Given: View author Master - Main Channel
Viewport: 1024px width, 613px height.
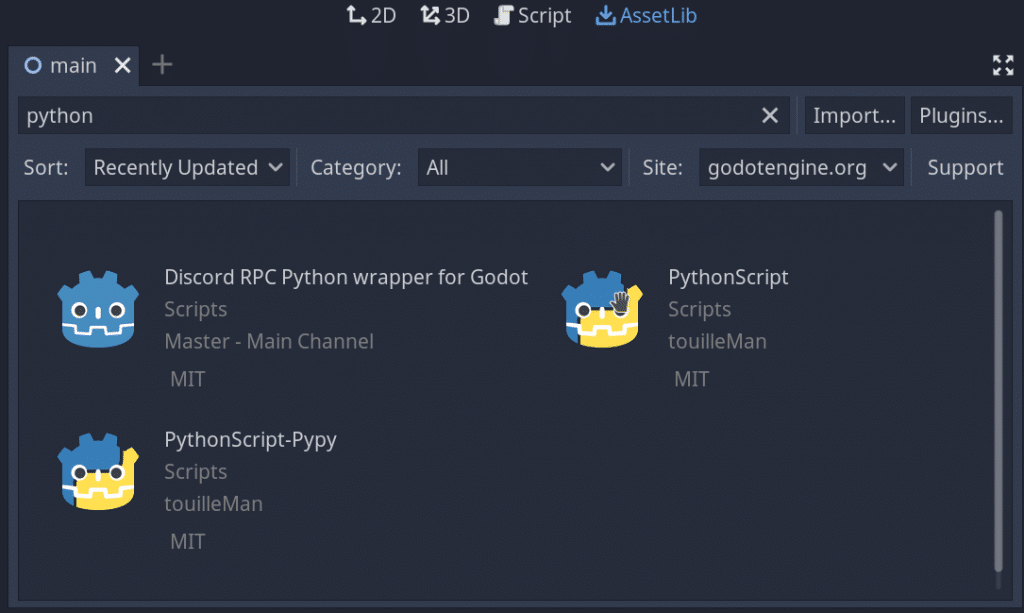Looking at the screenshot, I should click(x=269, y=341).
